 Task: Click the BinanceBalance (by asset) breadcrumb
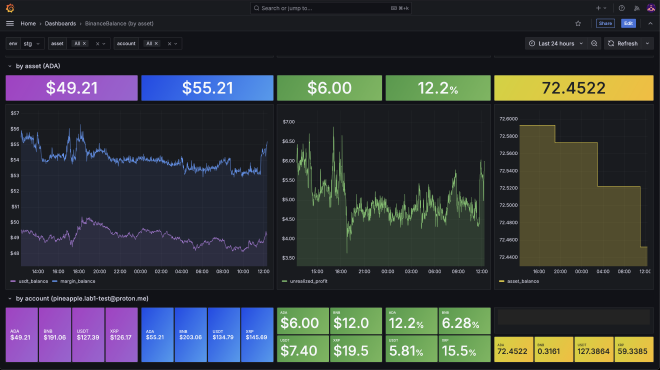119,24
